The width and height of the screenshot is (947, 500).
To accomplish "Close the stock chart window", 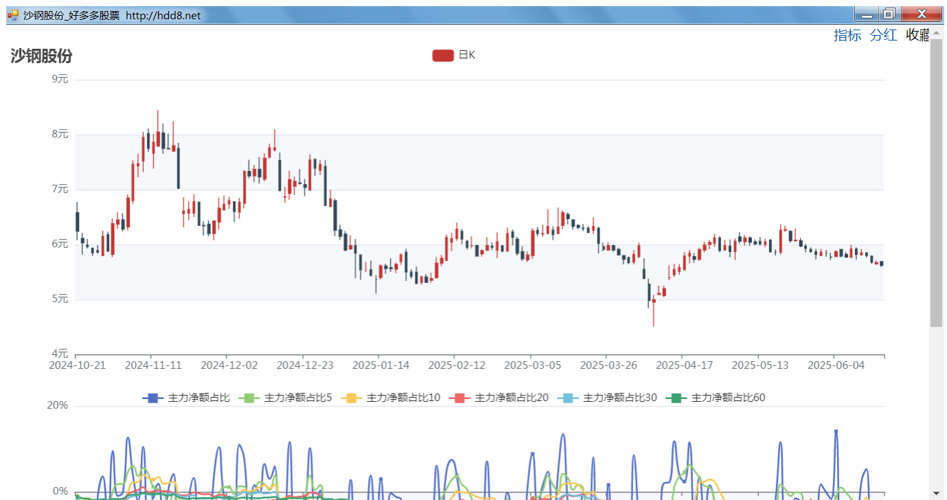I will click(921, 14).
